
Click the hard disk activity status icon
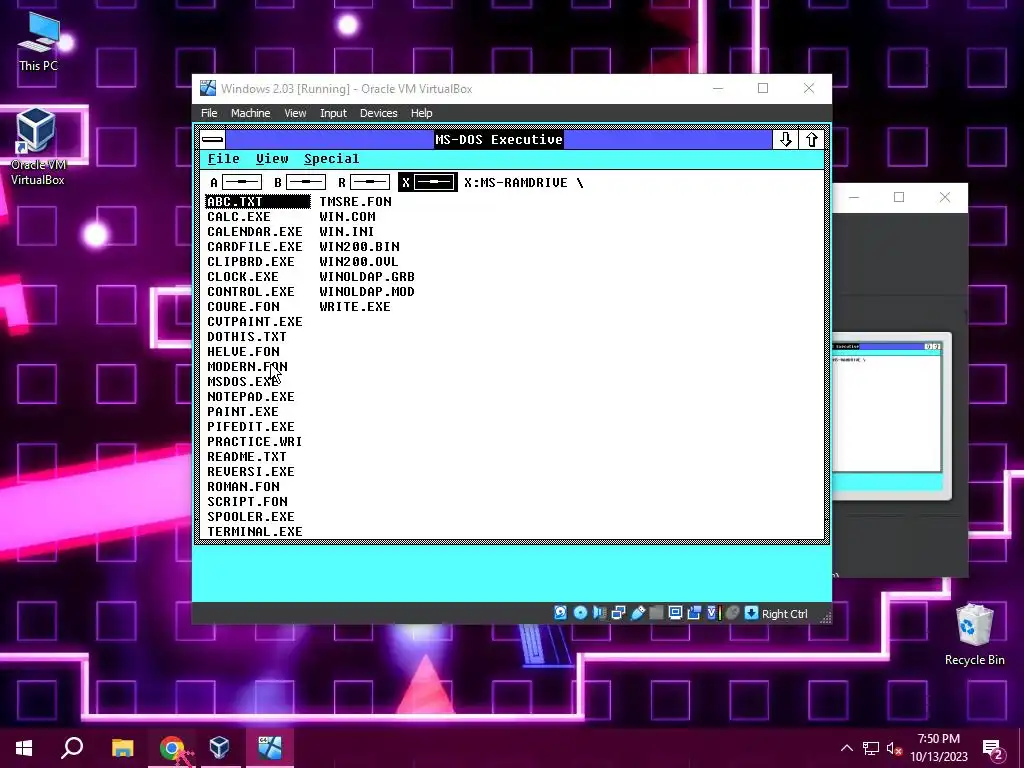(x=560, y=613)
